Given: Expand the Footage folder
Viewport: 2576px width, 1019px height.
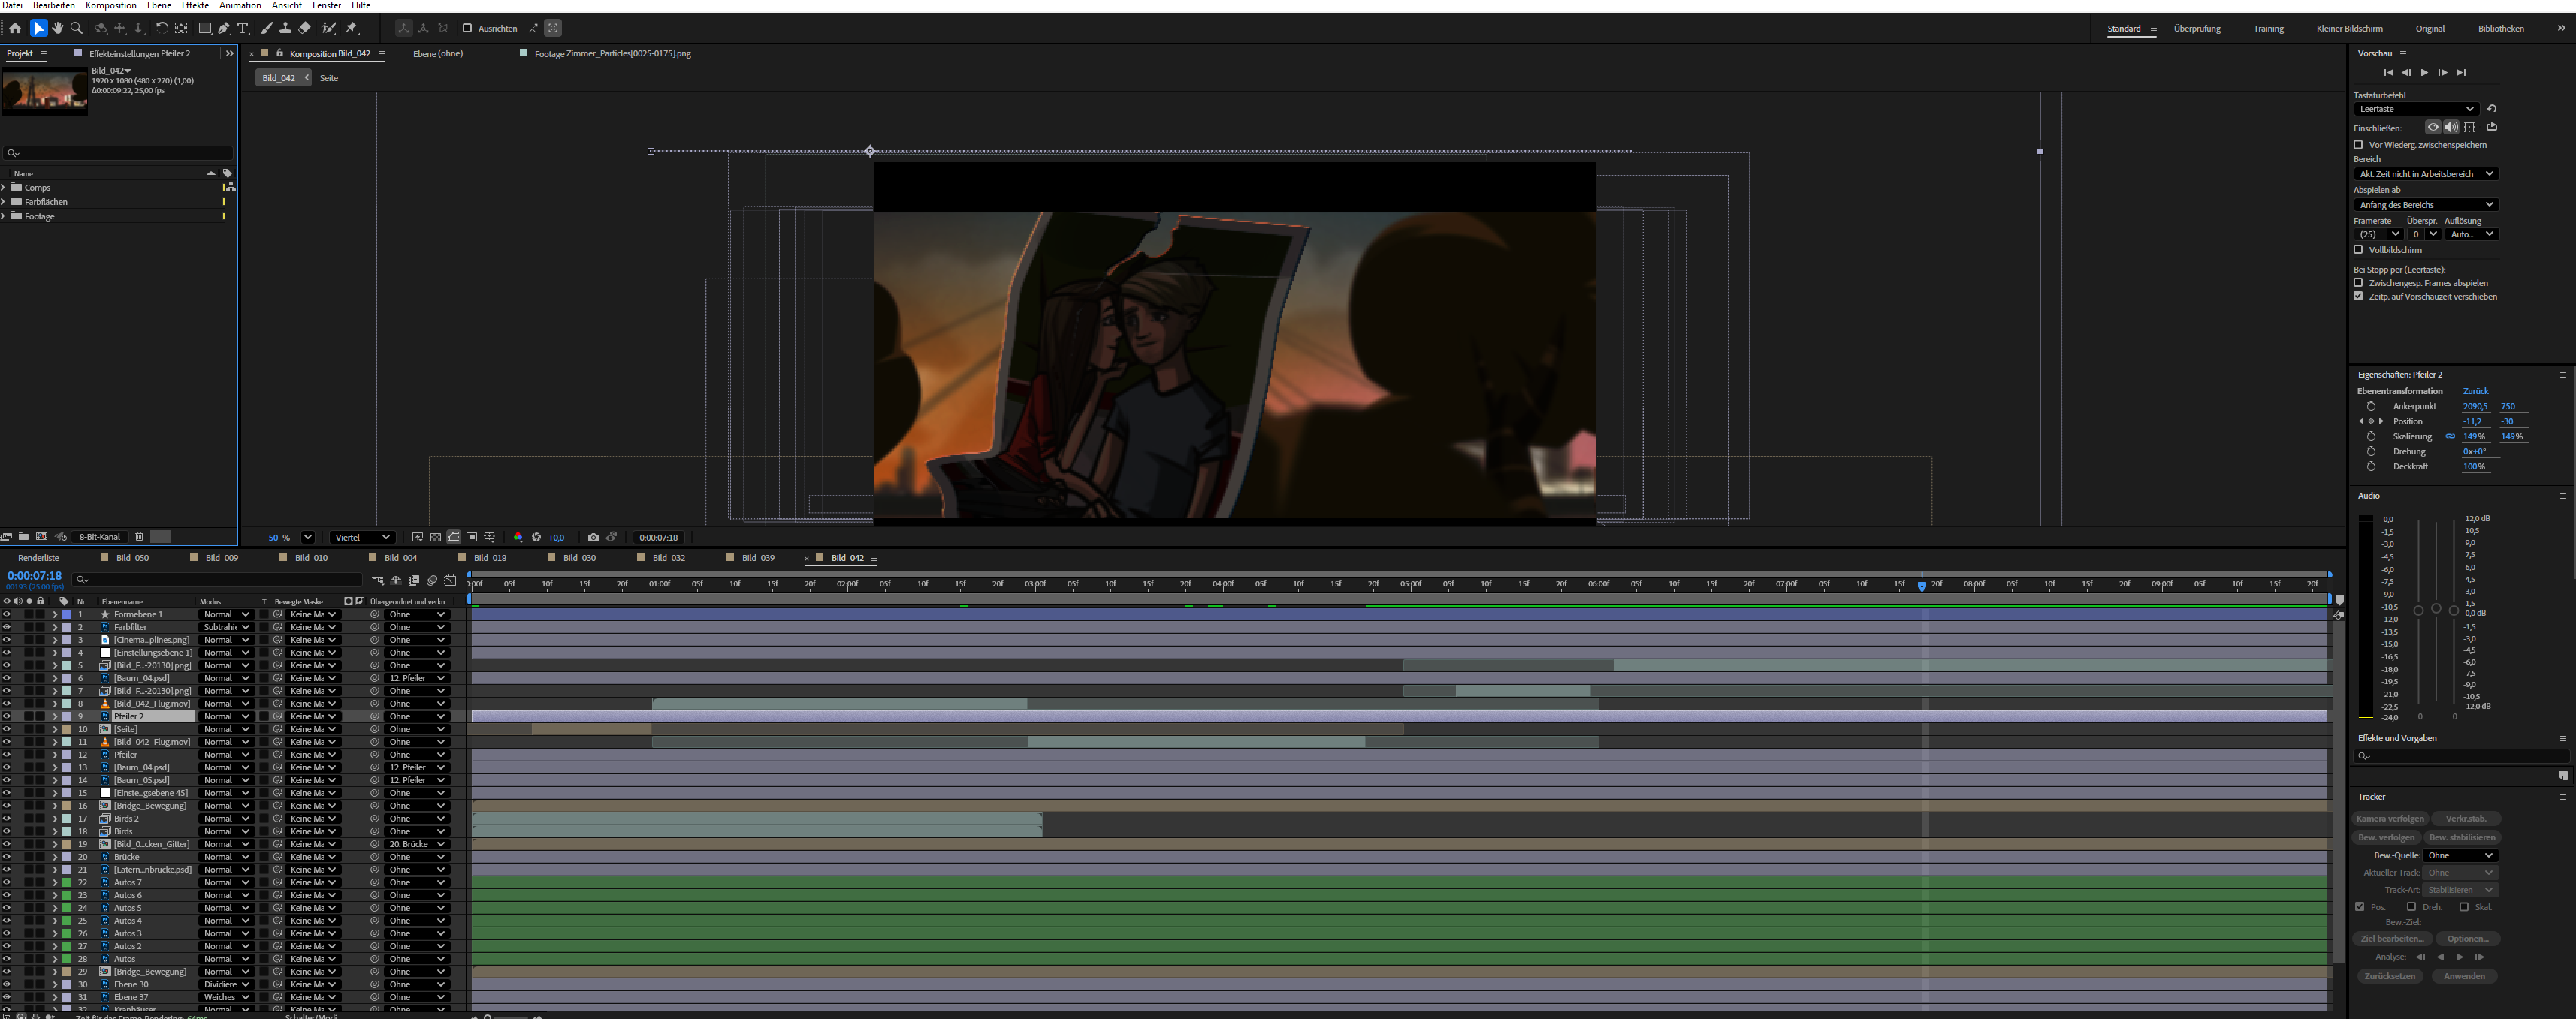Looking at the screenshot, I should coord(4,216).
